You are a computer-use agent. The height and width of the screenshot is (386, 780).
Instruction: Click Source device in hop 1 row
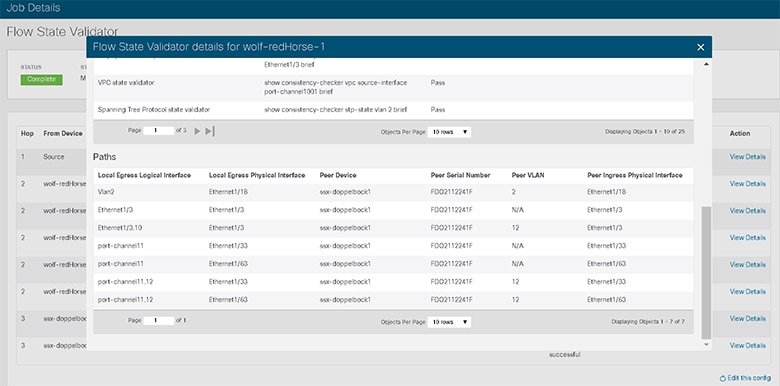click(x=54, y=157)
